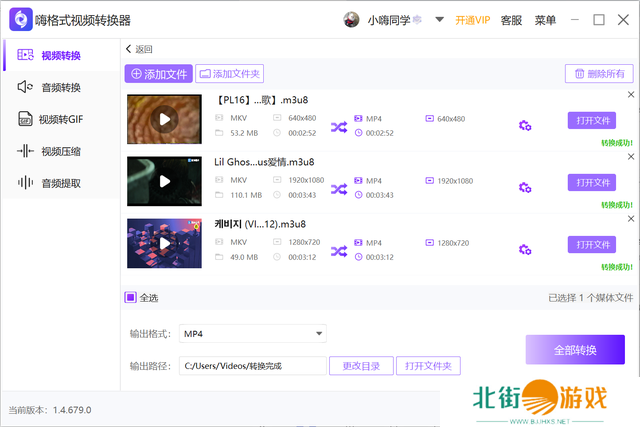640x427 pixels.
Task: Expand the 输出格式 MP4 dropdown
Action: pyautogui.click(x=319, y=334)
